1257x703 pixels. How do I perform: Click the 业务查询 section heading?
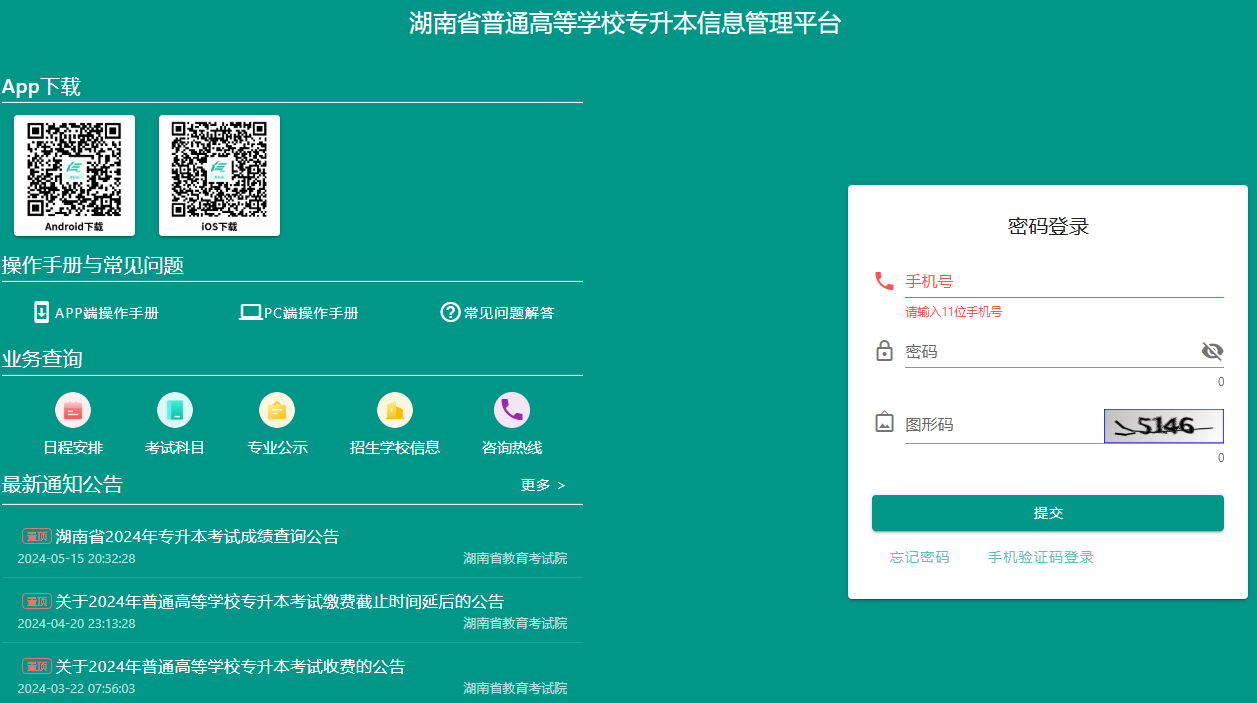point(42,359)
